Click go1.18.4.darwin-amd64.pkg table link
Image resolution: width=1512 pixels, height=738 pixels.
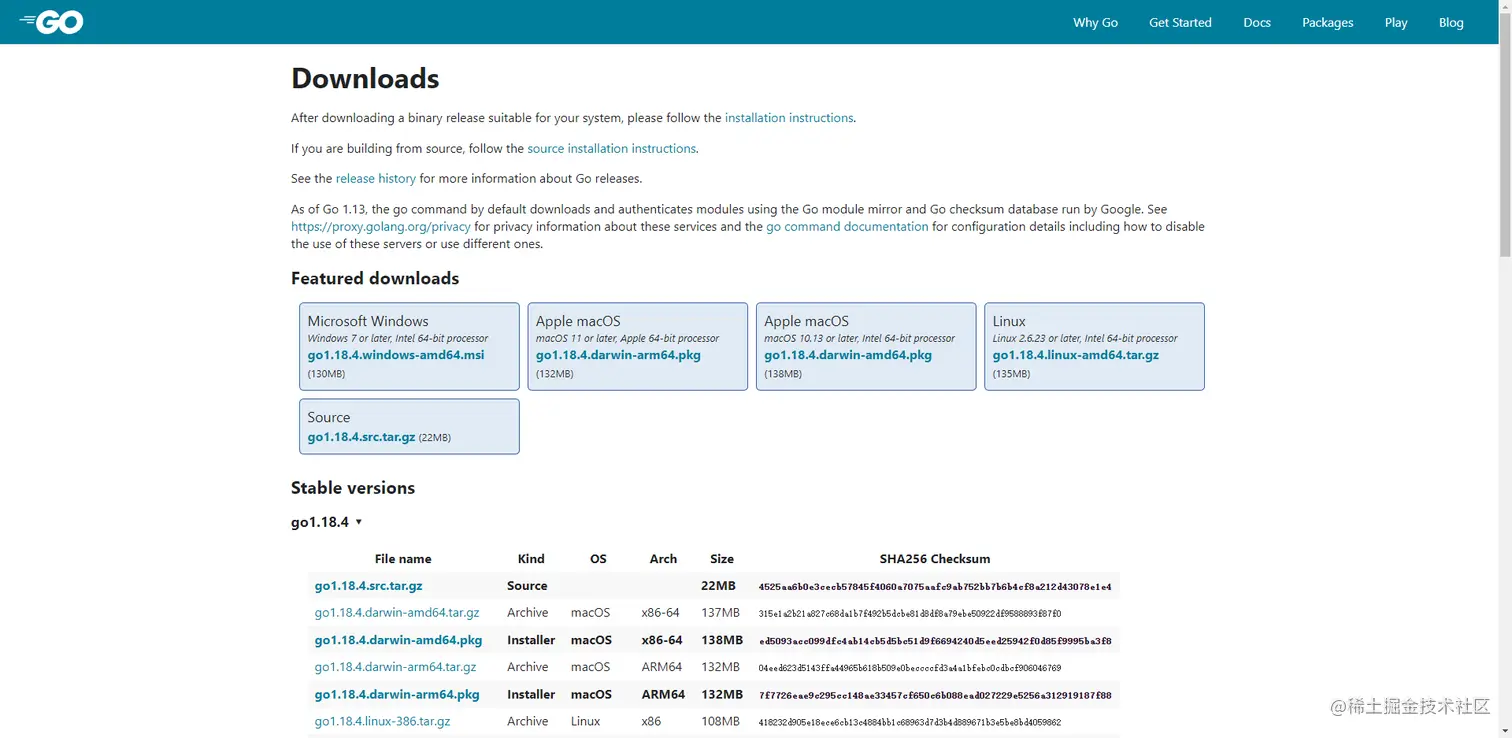pos(398,640)
